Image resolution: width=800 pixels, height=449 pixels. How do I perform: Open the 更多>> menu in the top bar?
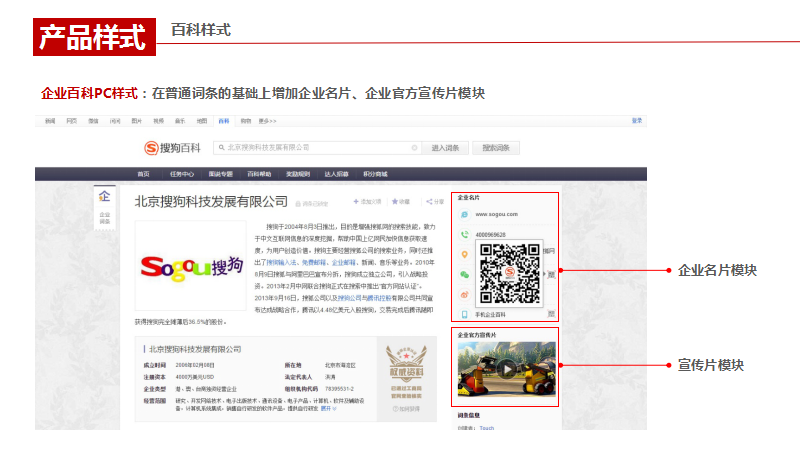point(267,121)
